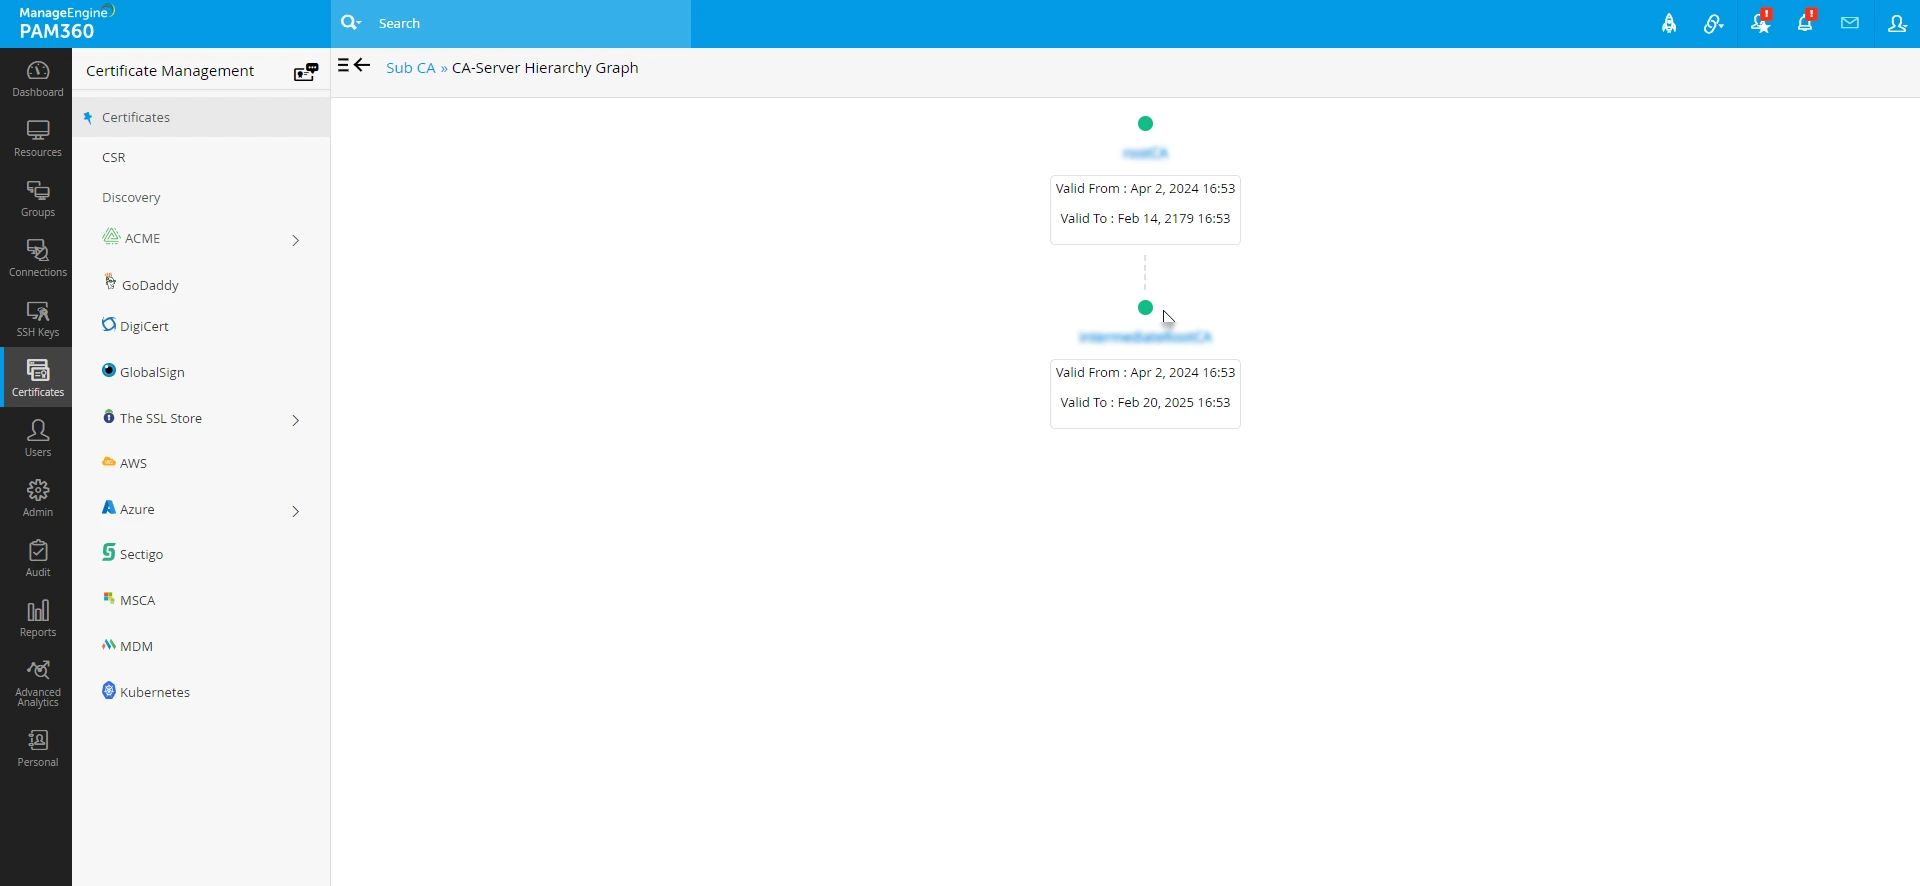Click the Certificate Management heading
1920x886 pixels.
click(x=170, y=71)
